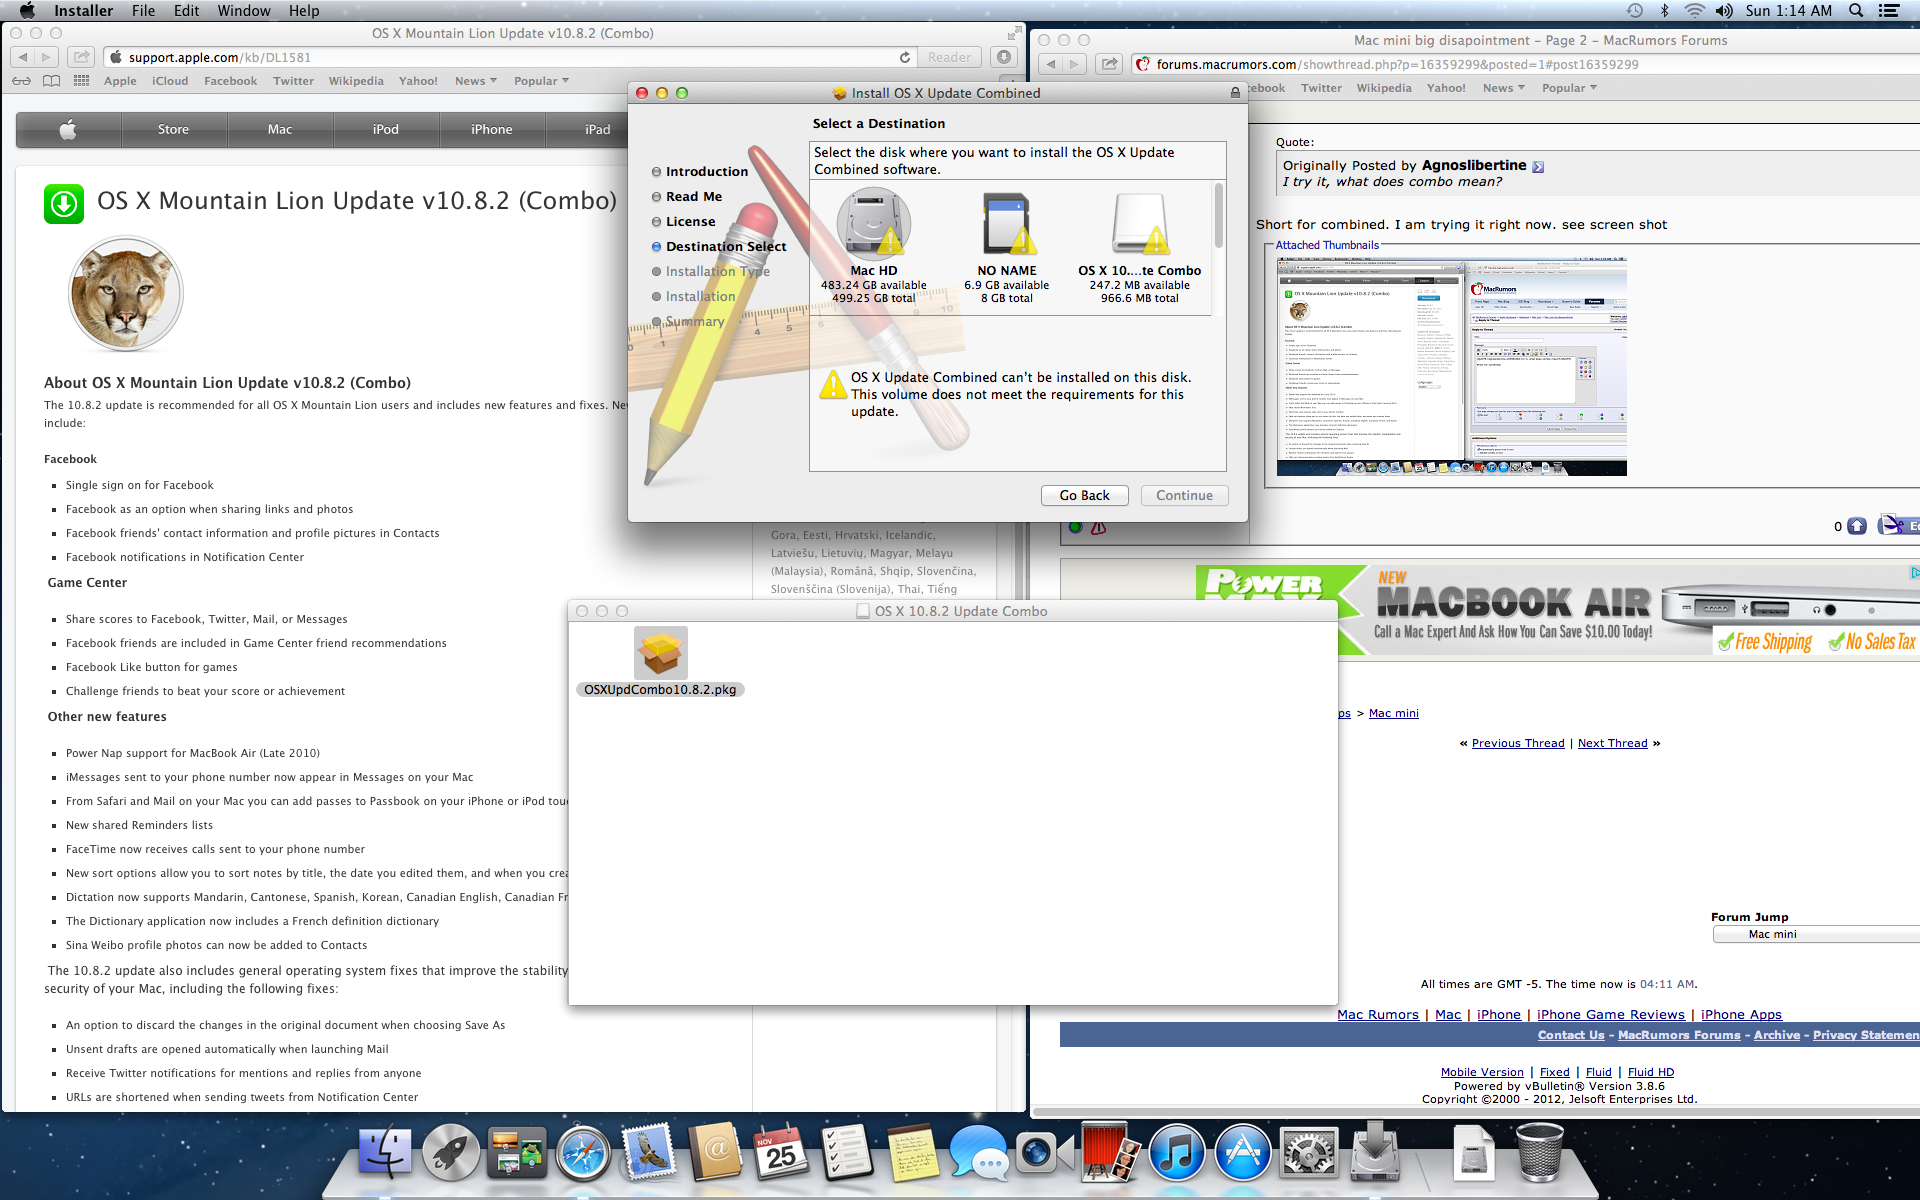
Task: Open Spotlight search in menu bar
Action: point(1856,11)
